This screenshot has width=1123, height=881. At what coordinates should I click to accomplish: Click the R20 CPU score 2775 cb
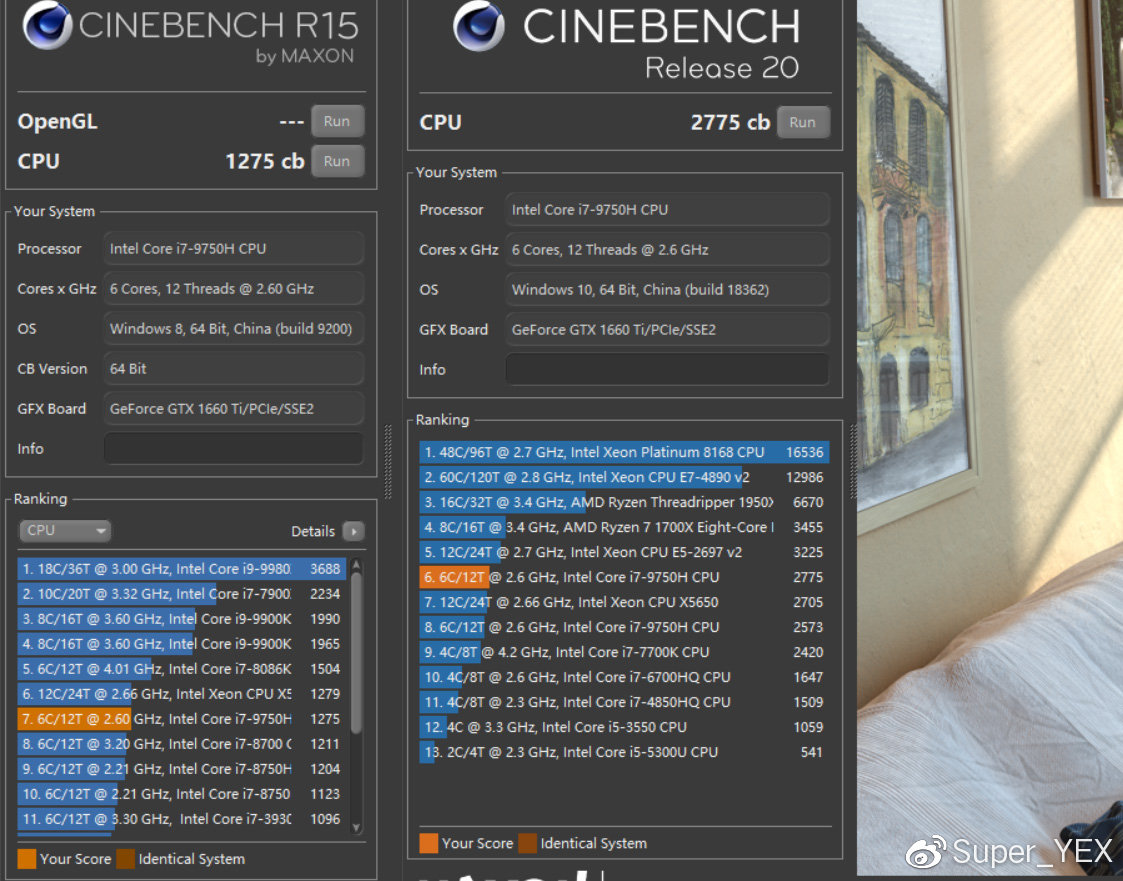click(730, 122)
